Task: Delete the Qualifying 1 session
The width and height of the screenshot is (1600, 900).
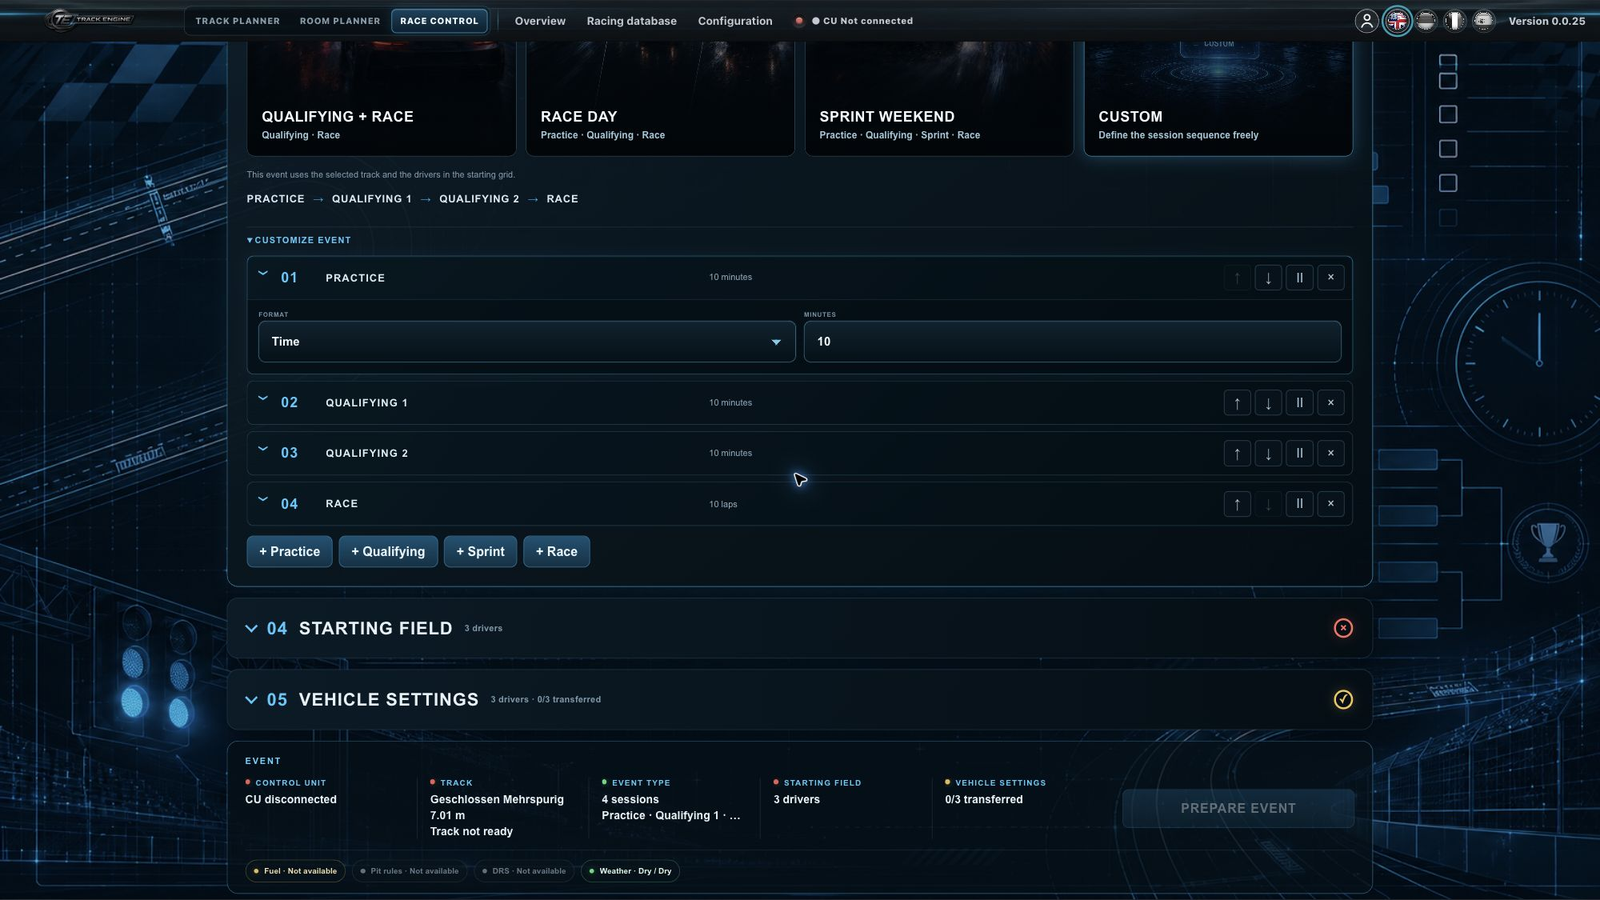Action: 1331,403
